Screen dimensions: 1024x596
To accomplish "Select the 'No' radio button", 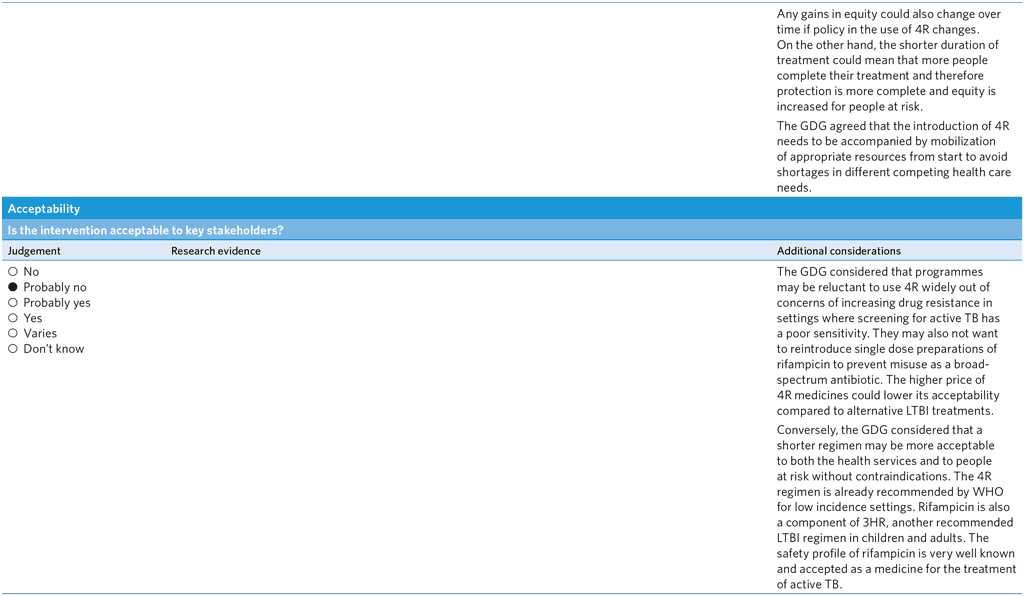I will tap(13, 272).
